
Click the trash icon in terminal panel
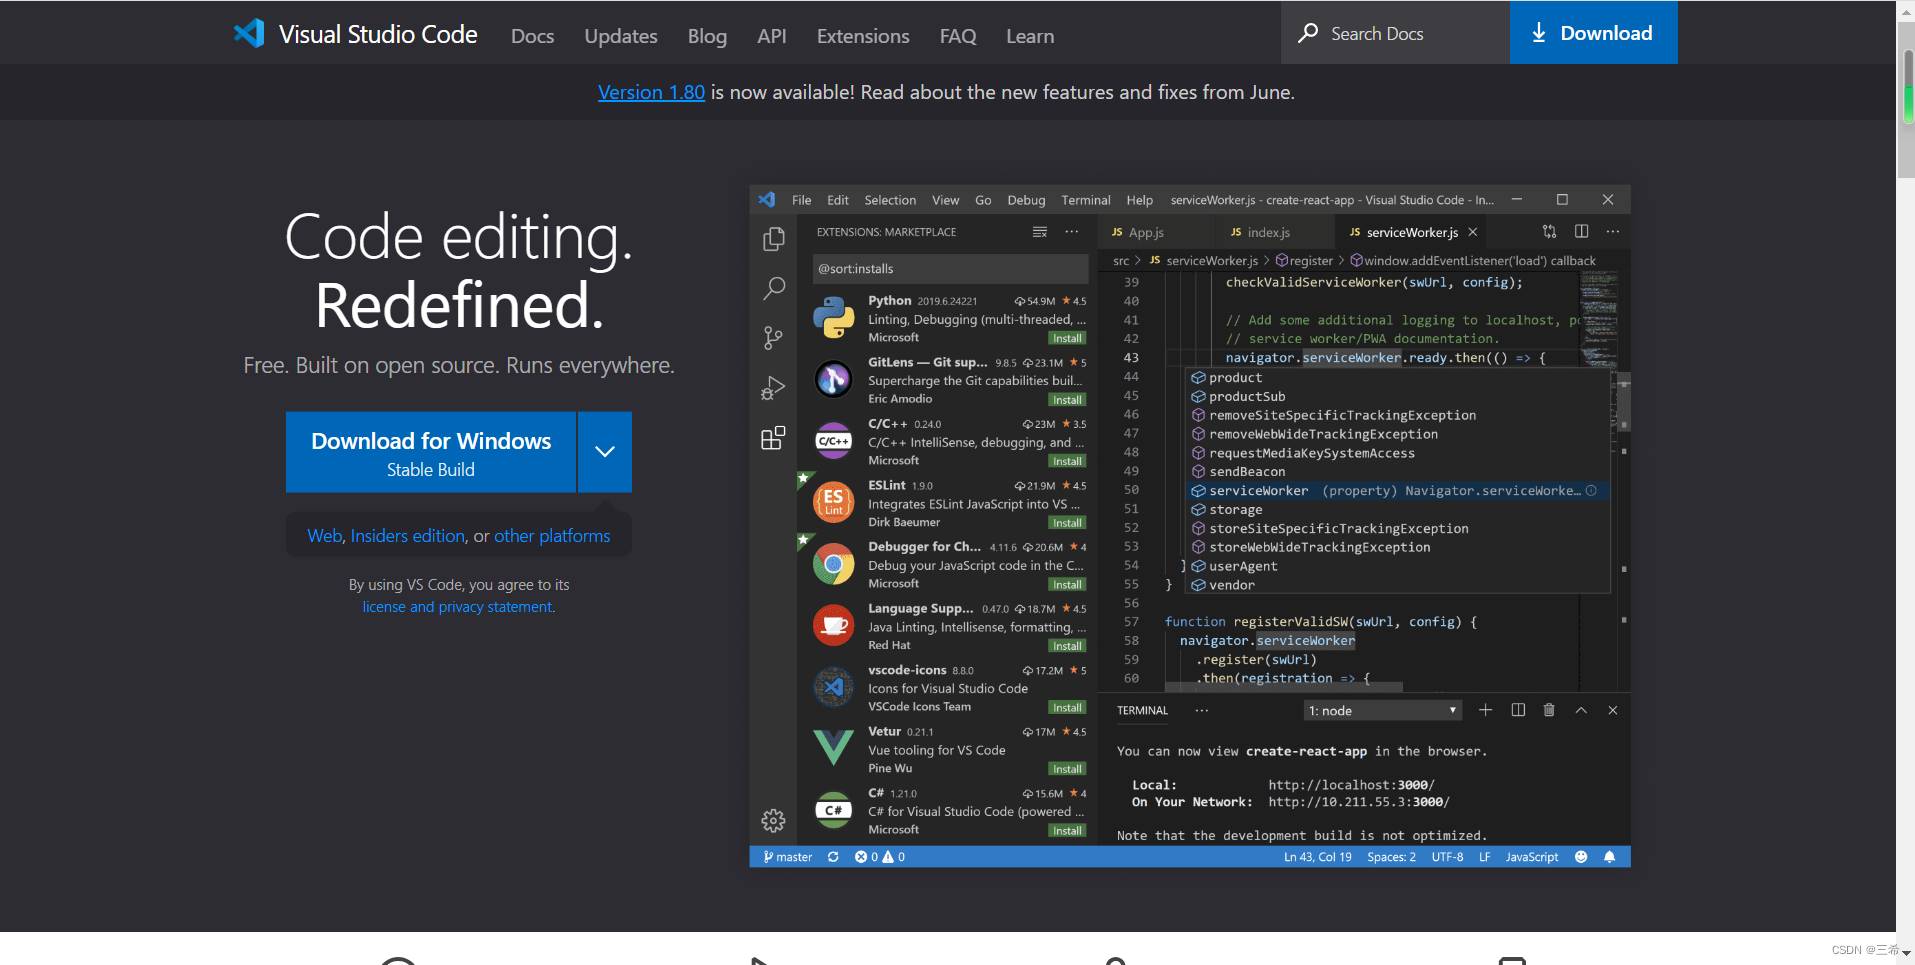(1549, 710)
